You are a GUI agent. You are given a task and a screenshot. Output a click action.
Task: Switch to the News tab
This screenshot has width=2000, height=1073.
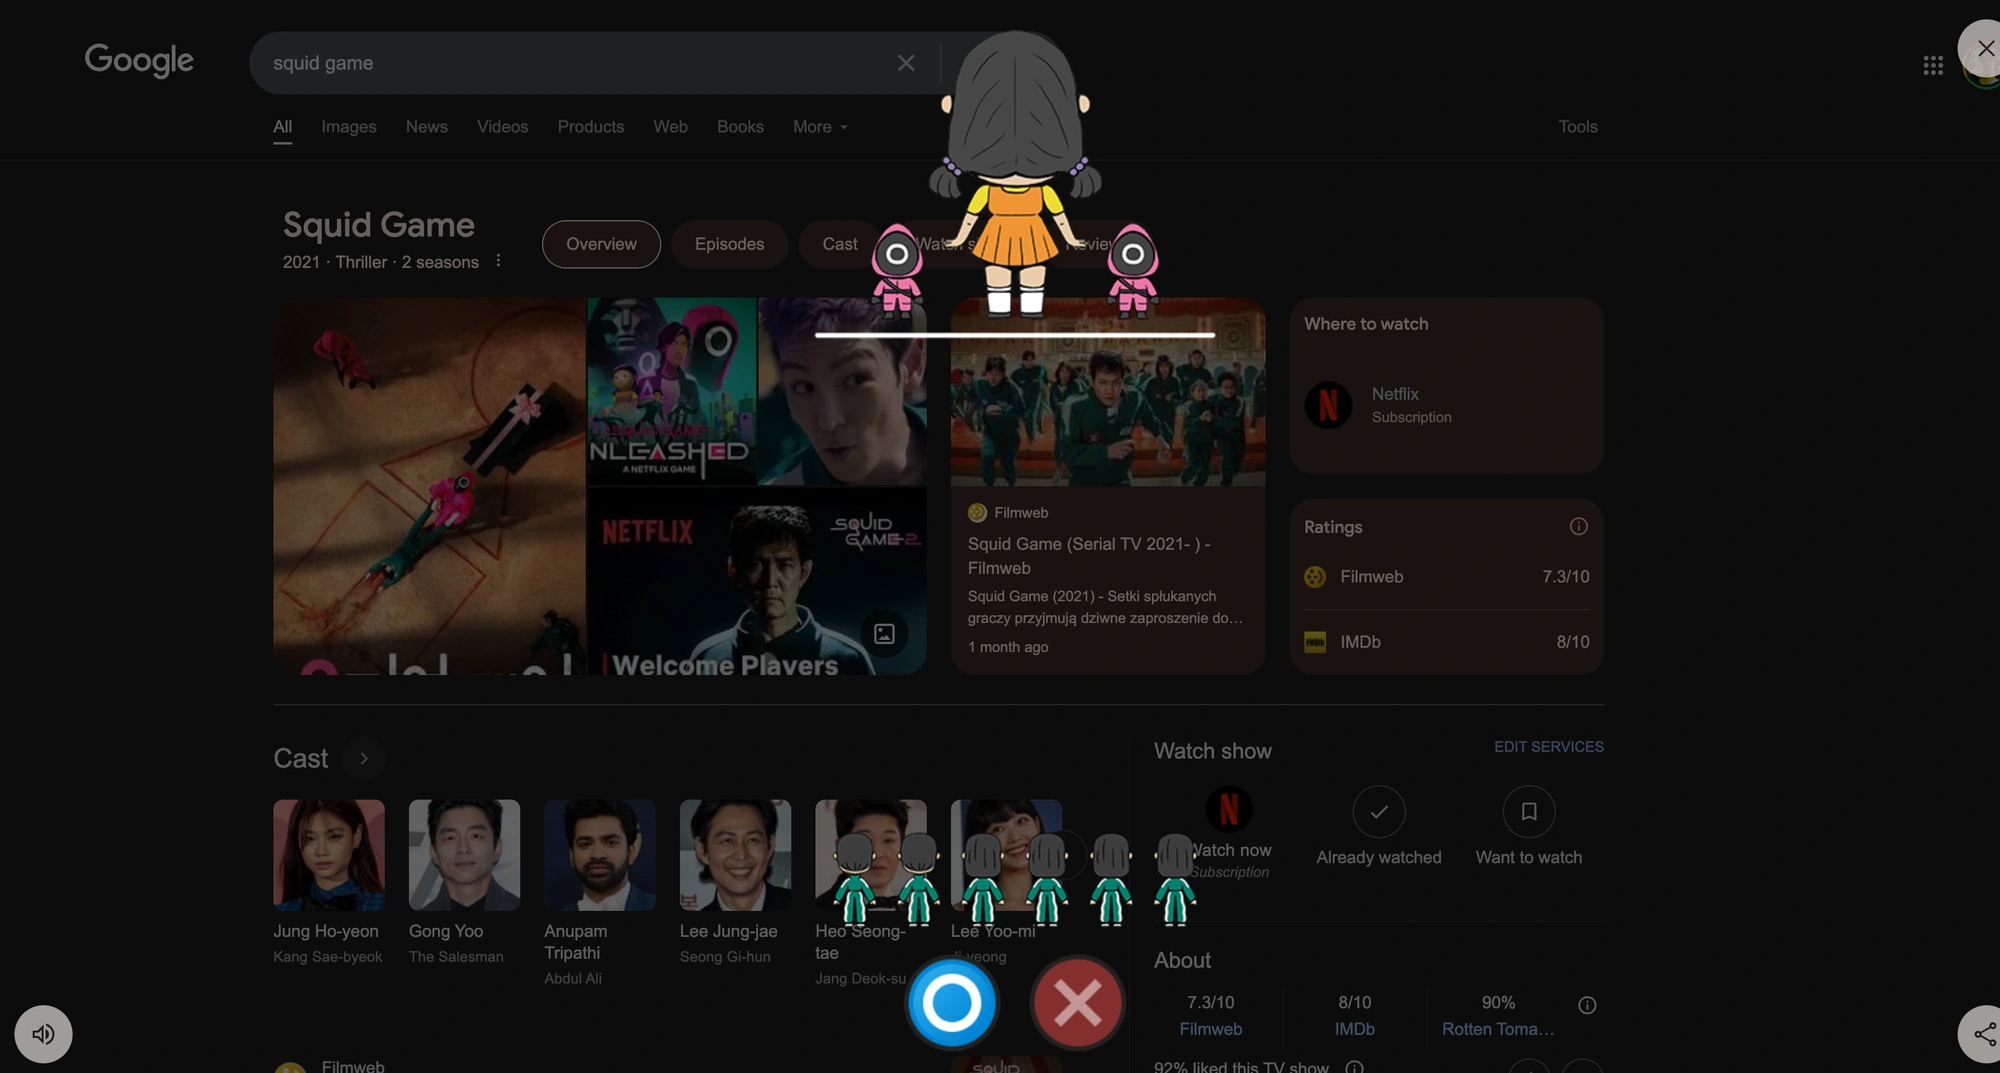[x=427, y=127]
